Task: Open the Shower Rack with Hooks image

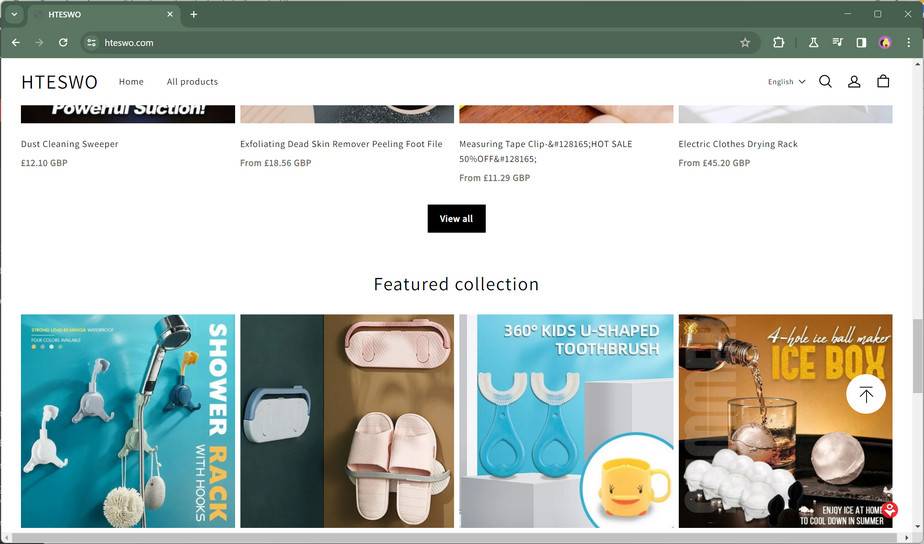Action: click(128, 421)
